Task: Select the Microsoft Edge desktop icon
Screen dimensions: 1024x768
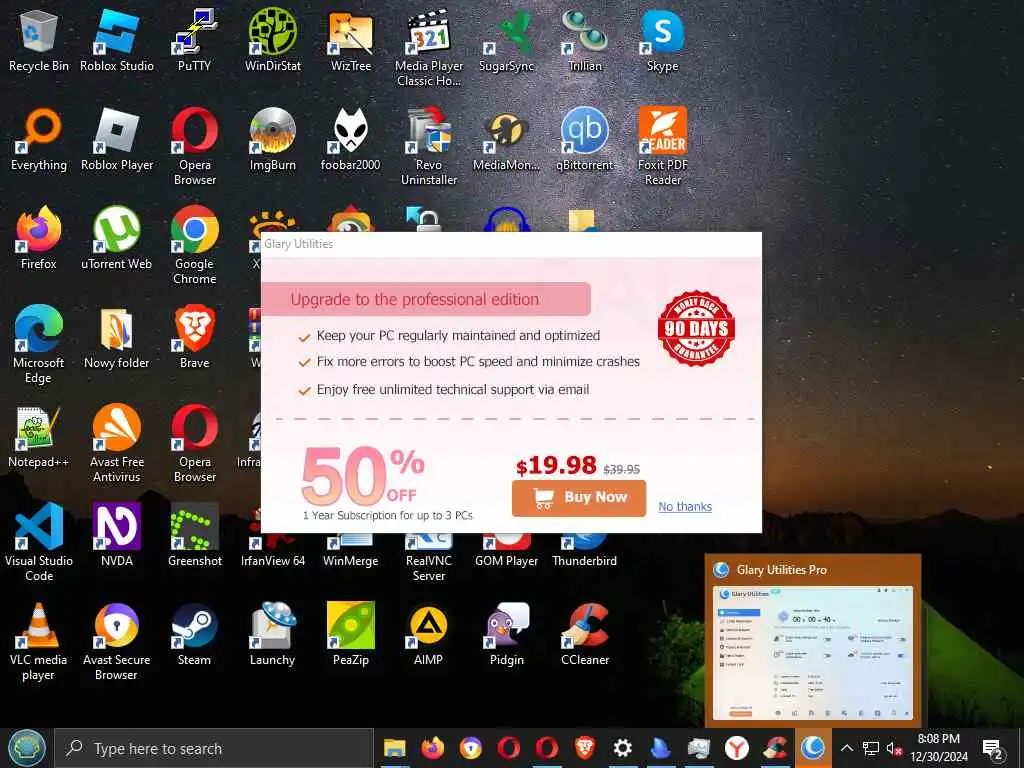Action: pyautogui.click(x=39, y=344)
